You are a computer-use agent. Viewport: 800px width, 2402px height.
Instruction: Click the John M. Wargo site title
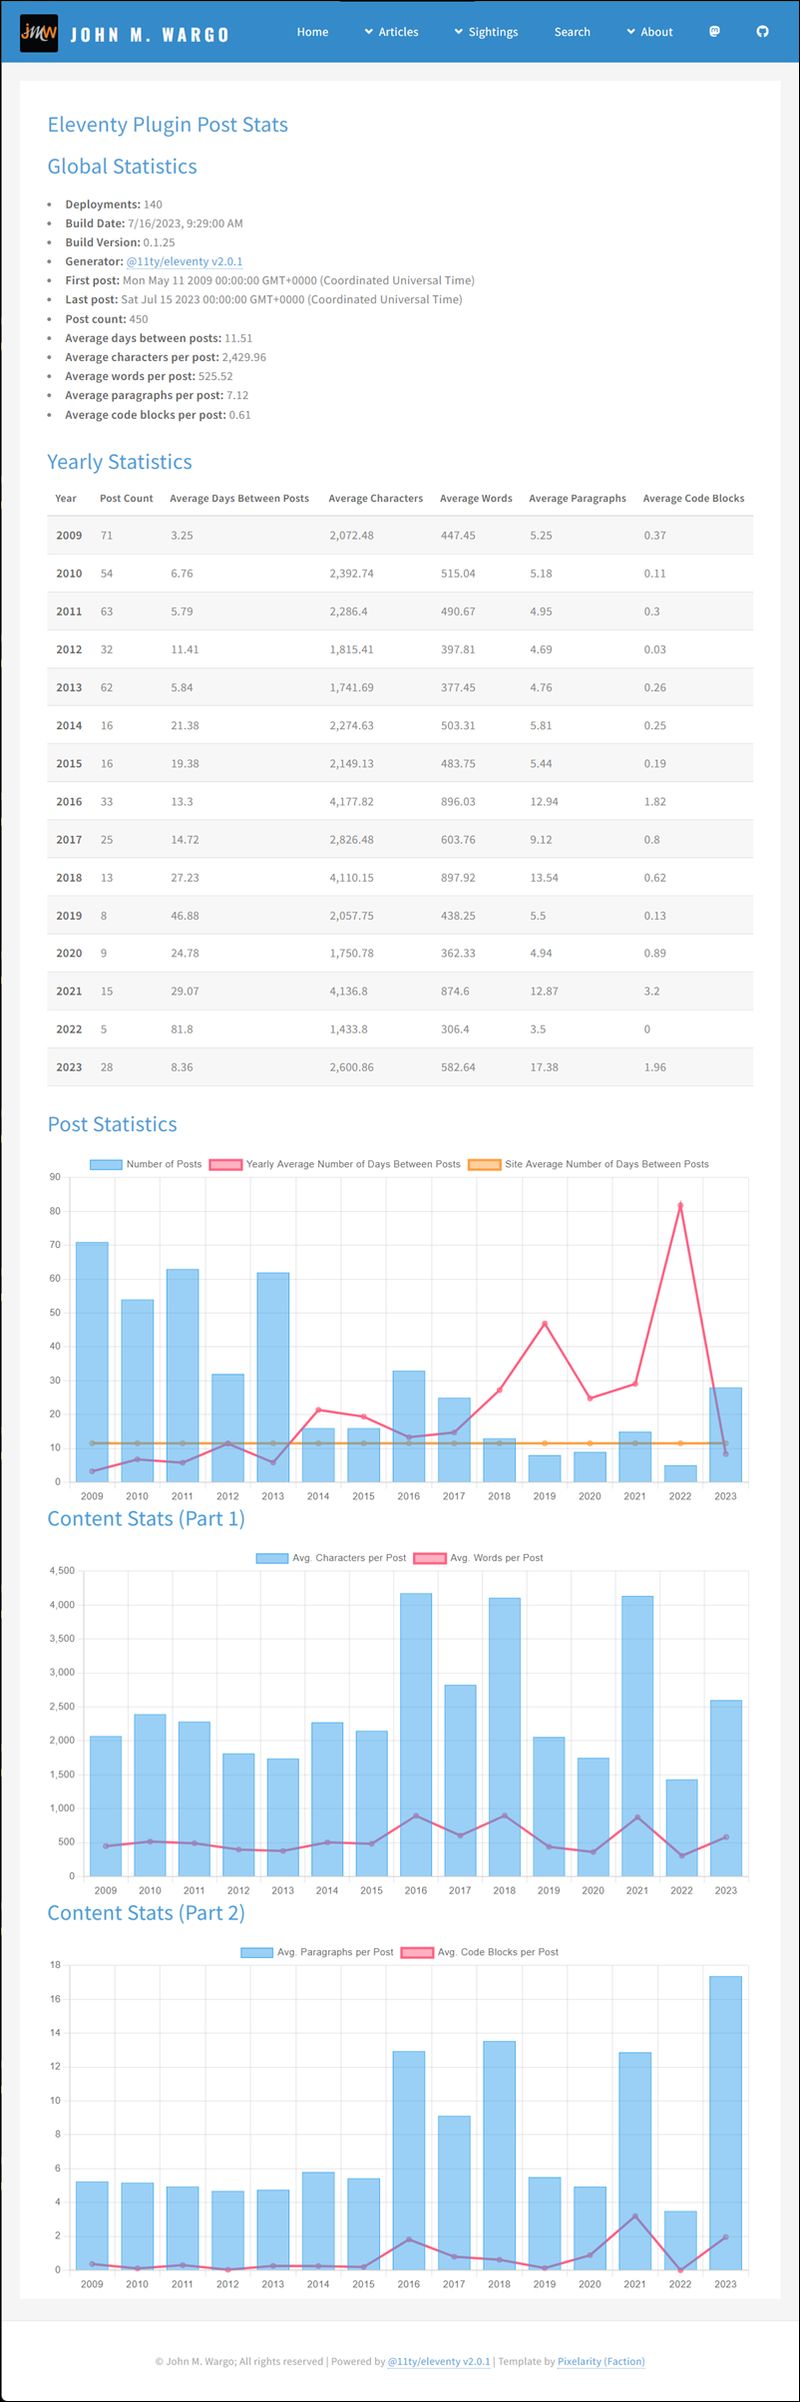149,35
